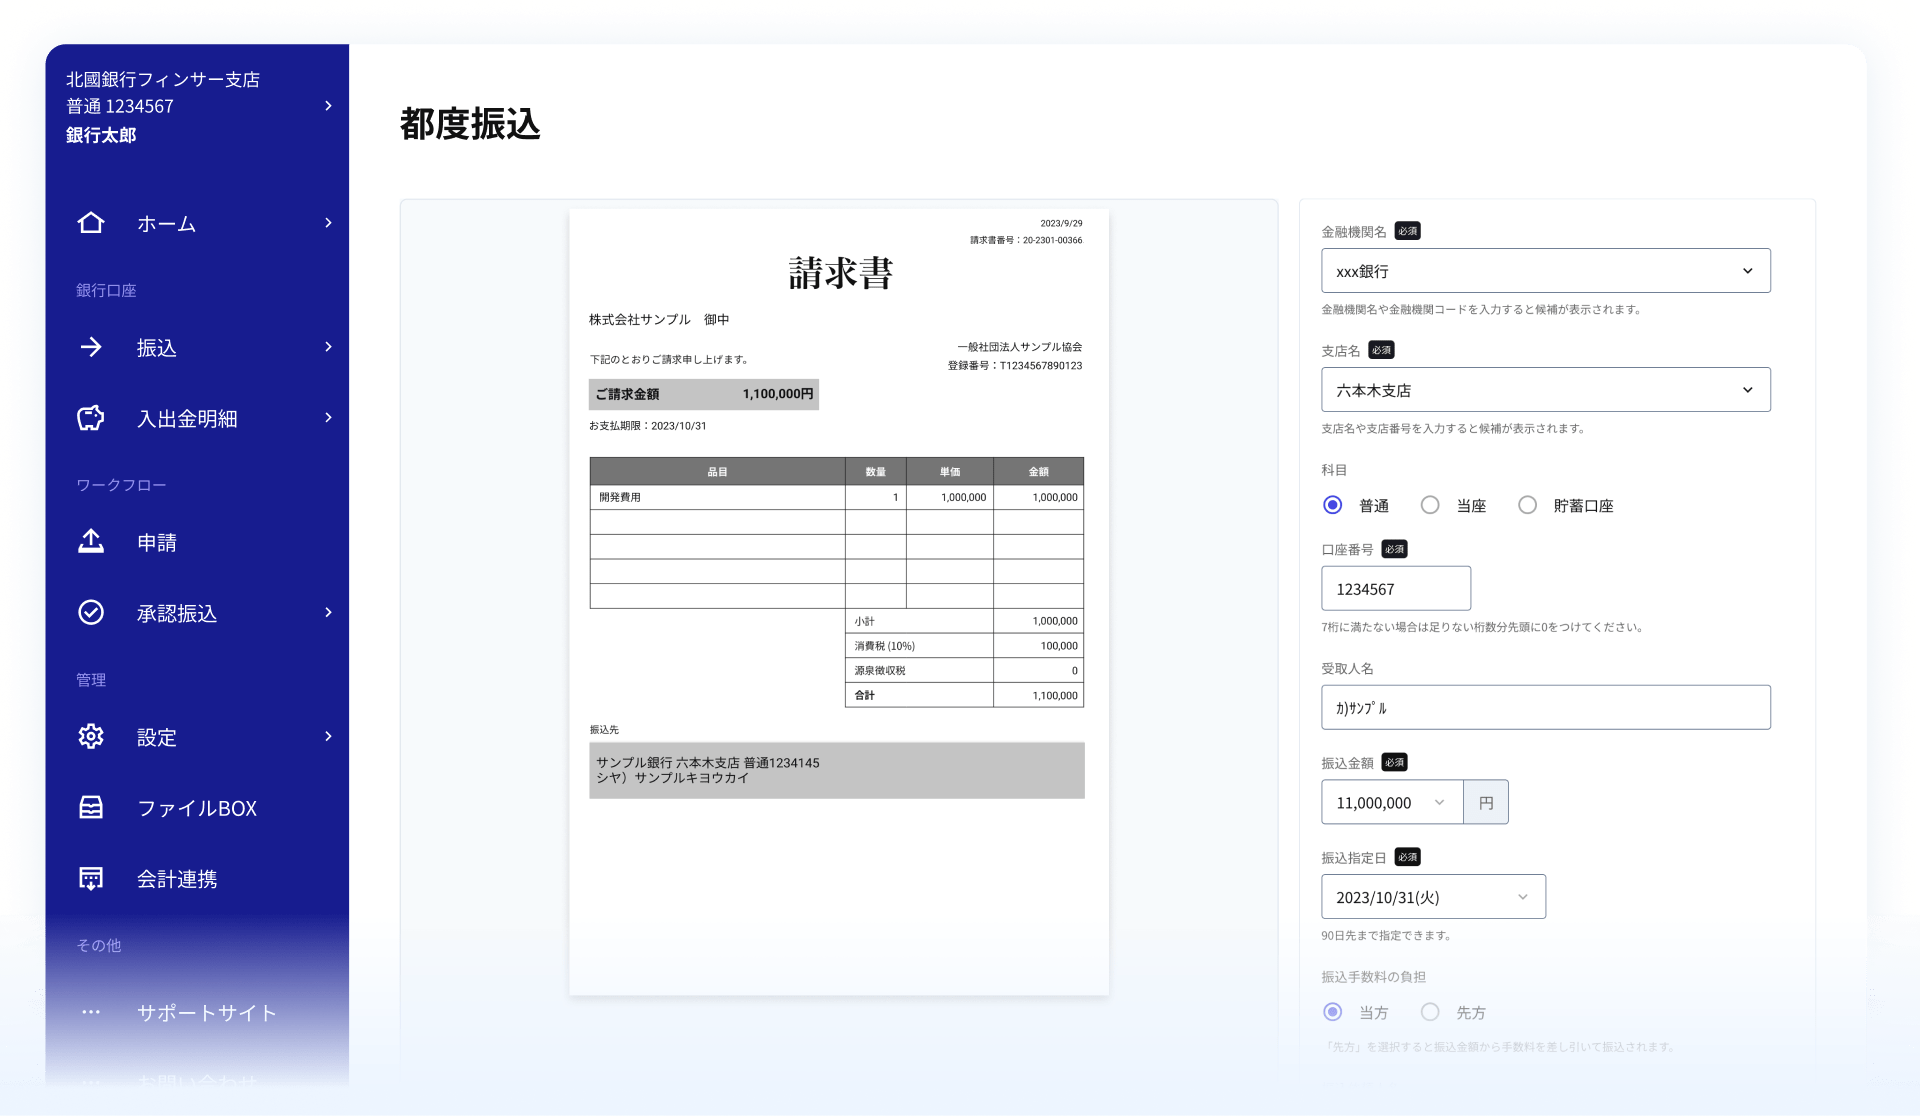Click the 申請 upload icon
Screen dimensions: 1920x1116
[x=91, y=541]
